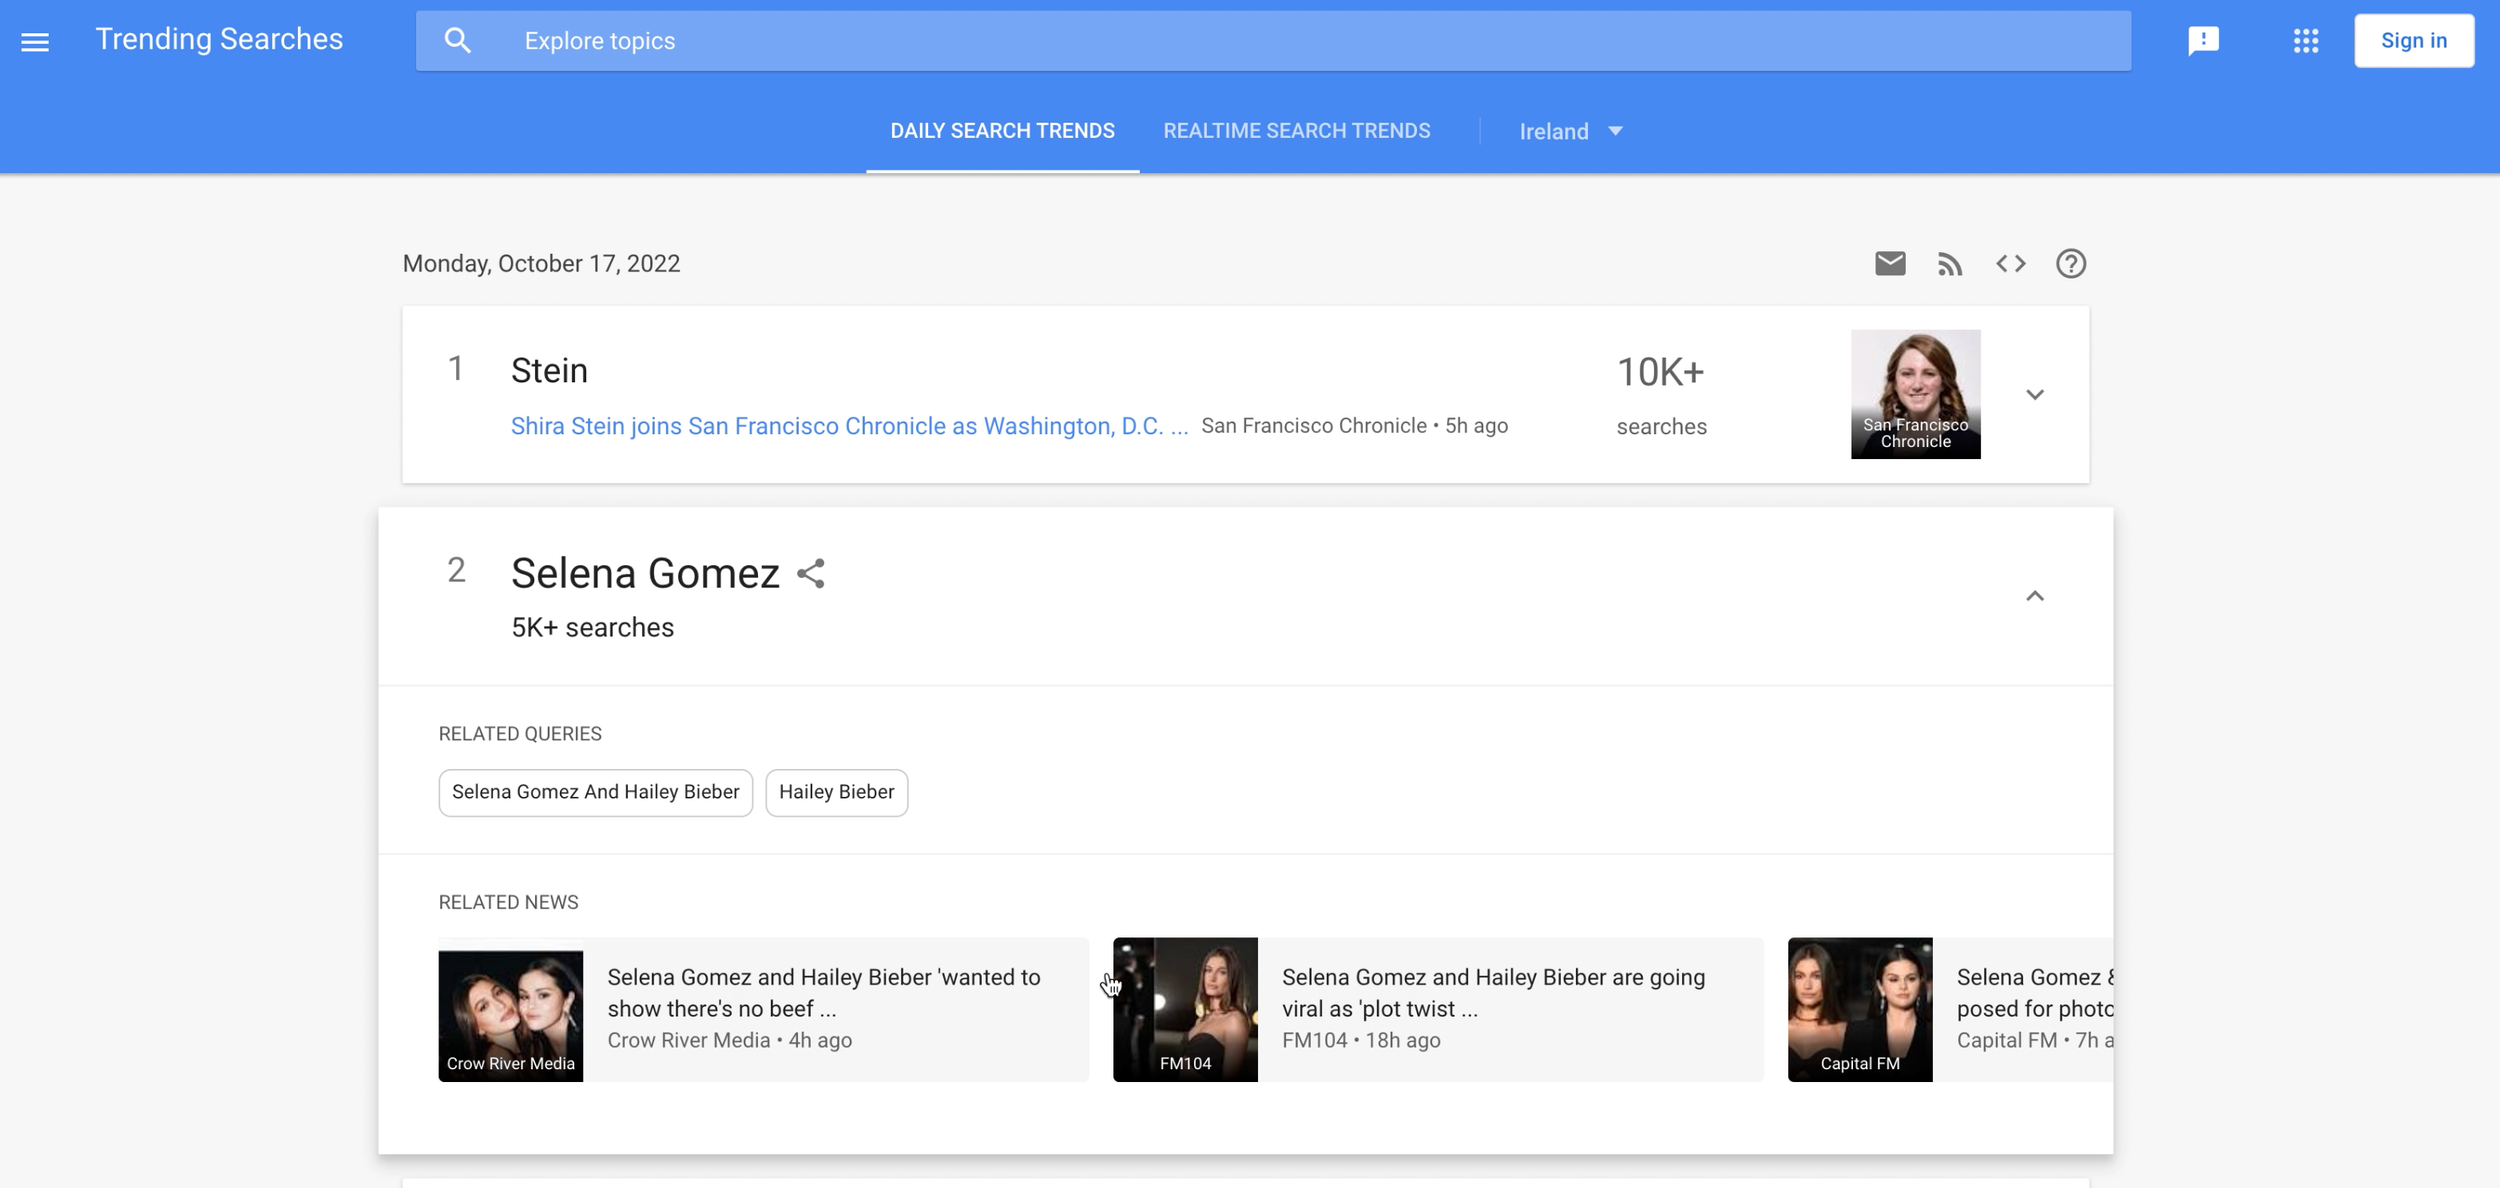The height and width of the screenshot is (1188, 2500).
Task: Open the Capital FM news article
Action: 1950,1009
